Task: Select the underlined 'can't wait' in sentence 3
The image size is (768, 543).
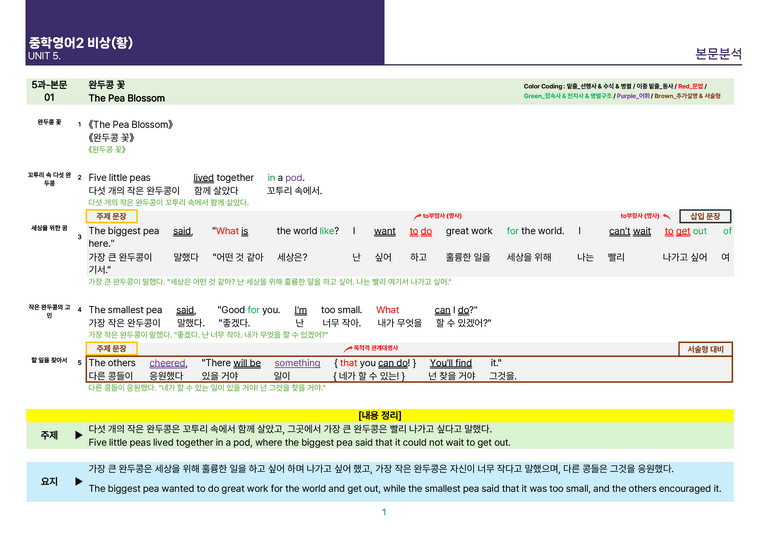Action: (x=630, y=231)
